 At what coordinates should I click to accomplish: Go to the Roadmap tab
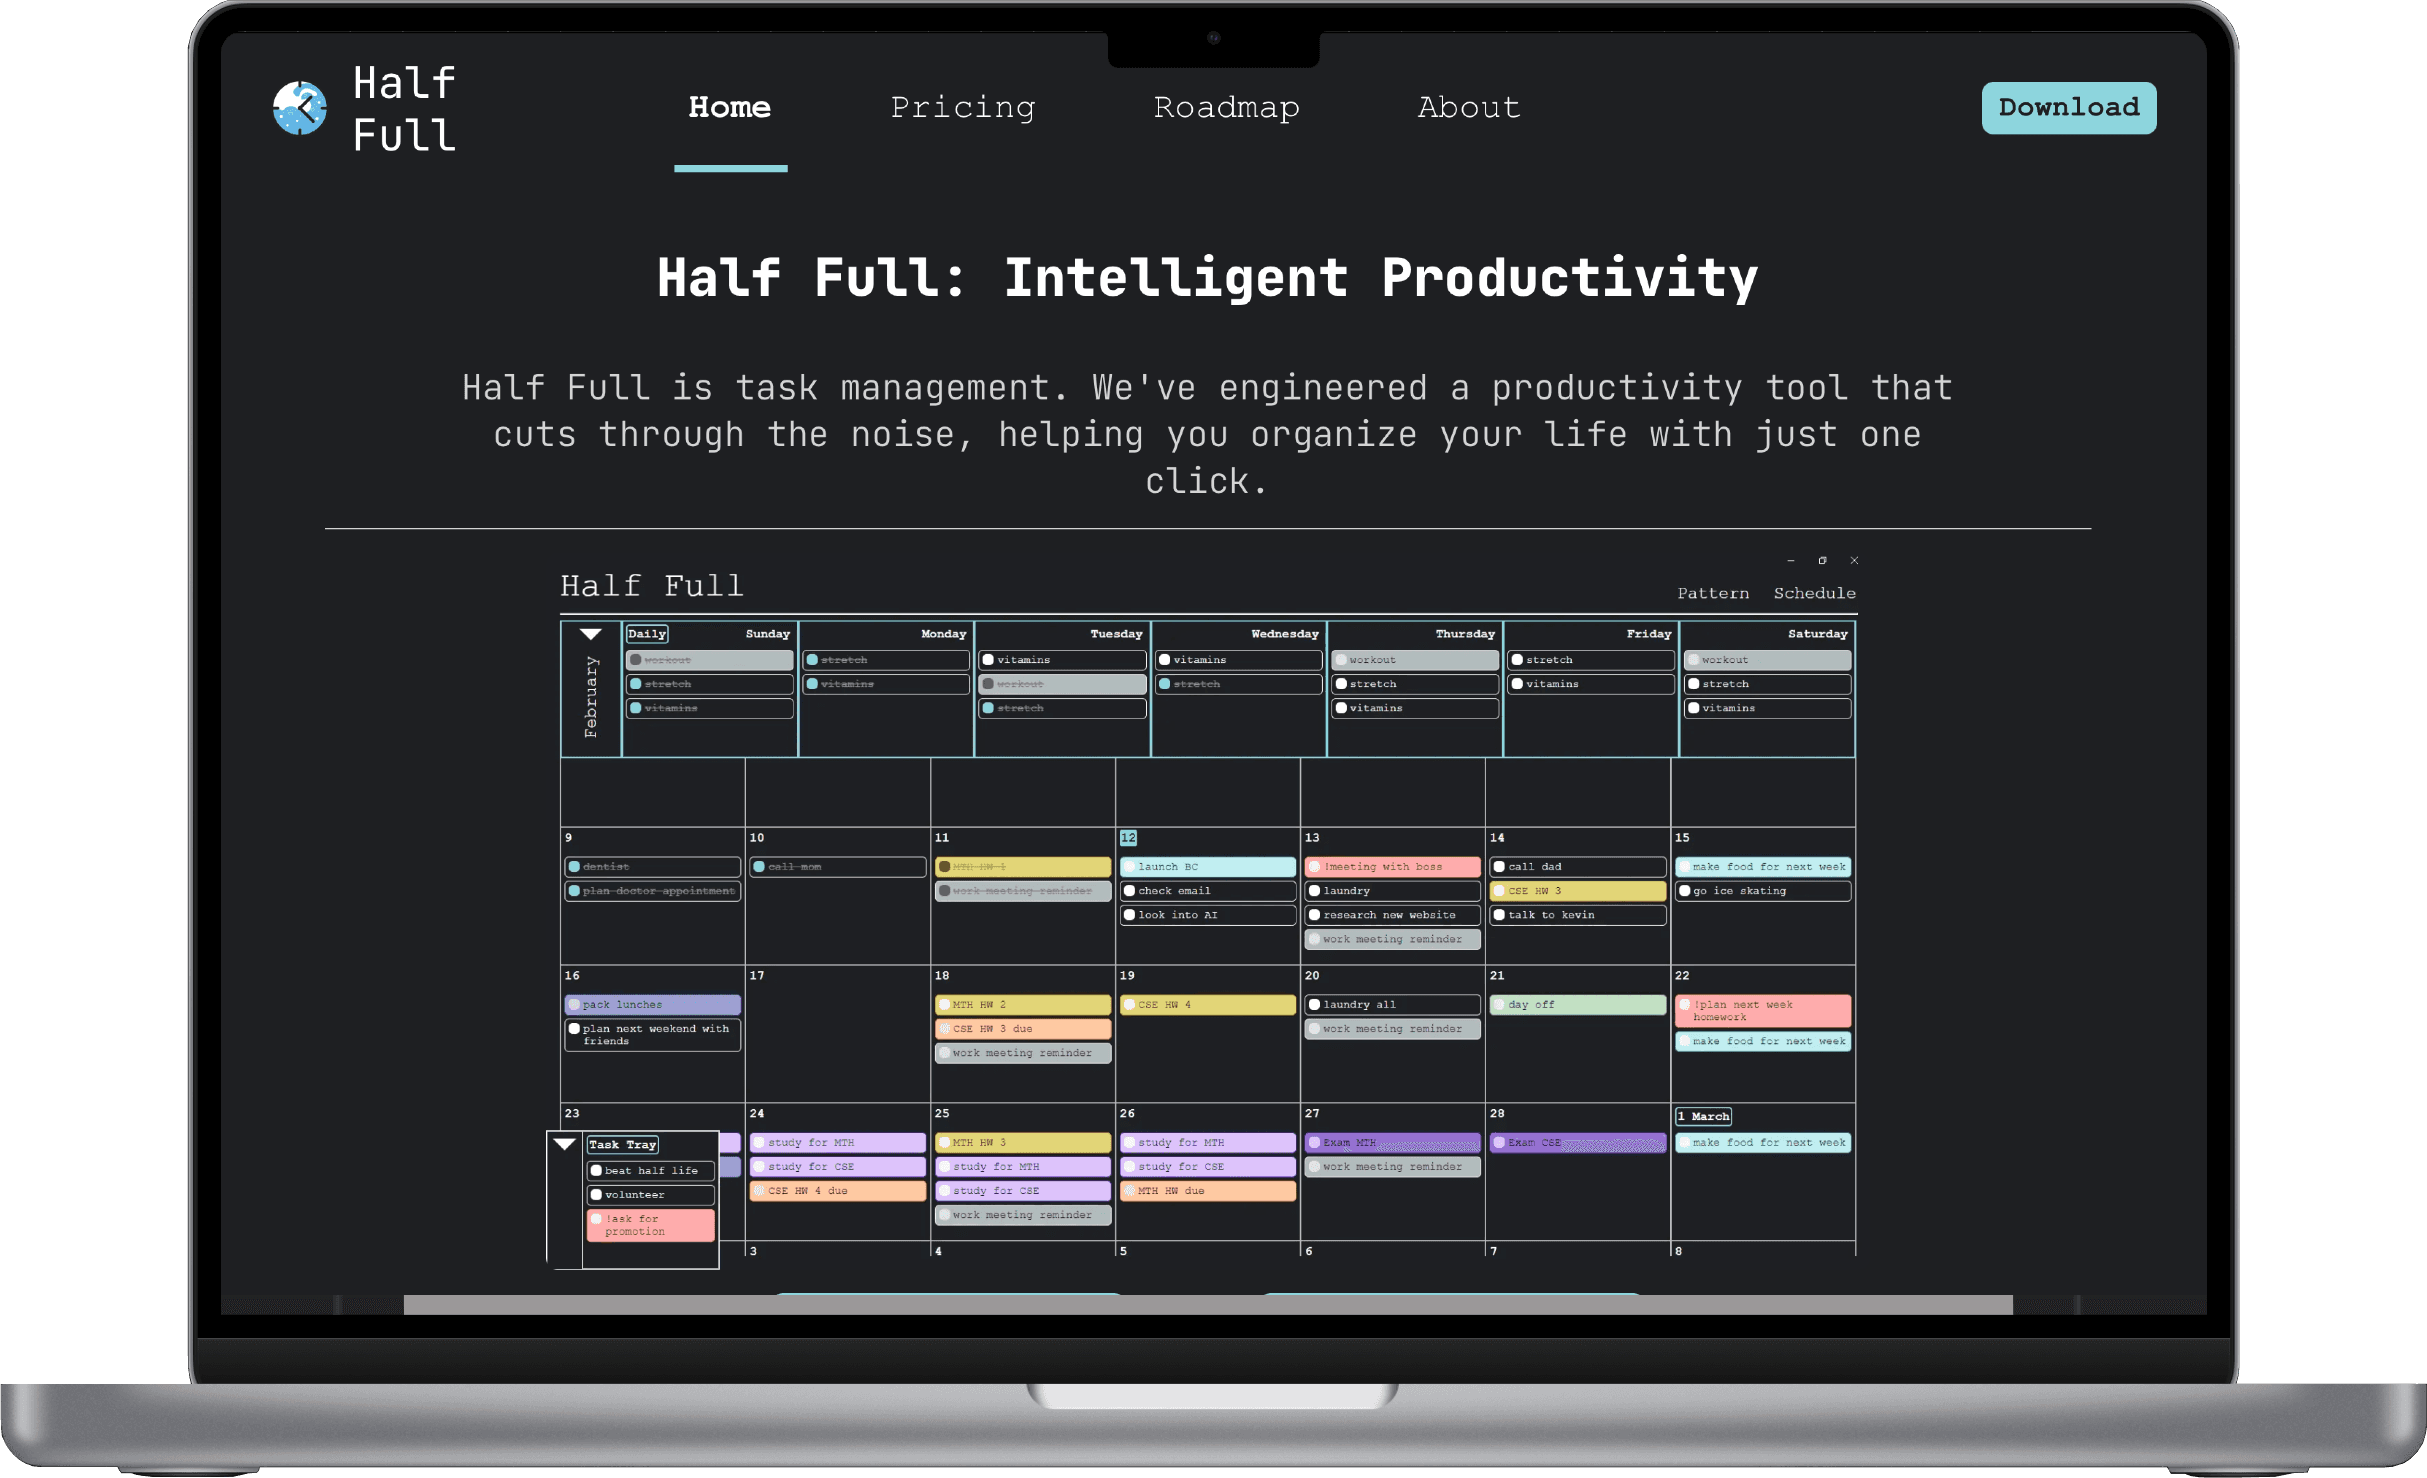pos(1226,108)
